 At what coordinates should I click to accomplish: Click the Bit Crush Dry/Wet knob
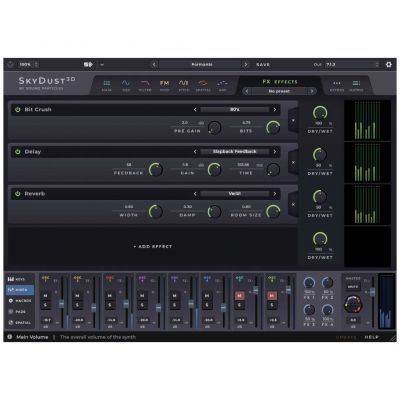[x=320, y=113]
